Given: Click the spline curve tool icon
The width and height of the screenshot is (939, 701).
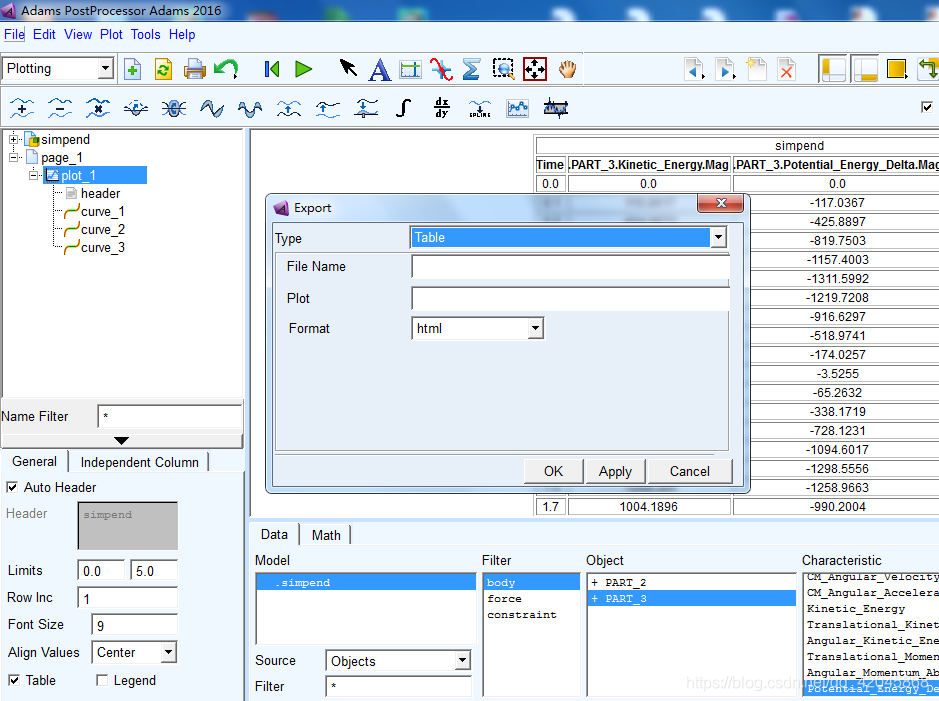Looking at the screenshot, I should coord(480,108).
